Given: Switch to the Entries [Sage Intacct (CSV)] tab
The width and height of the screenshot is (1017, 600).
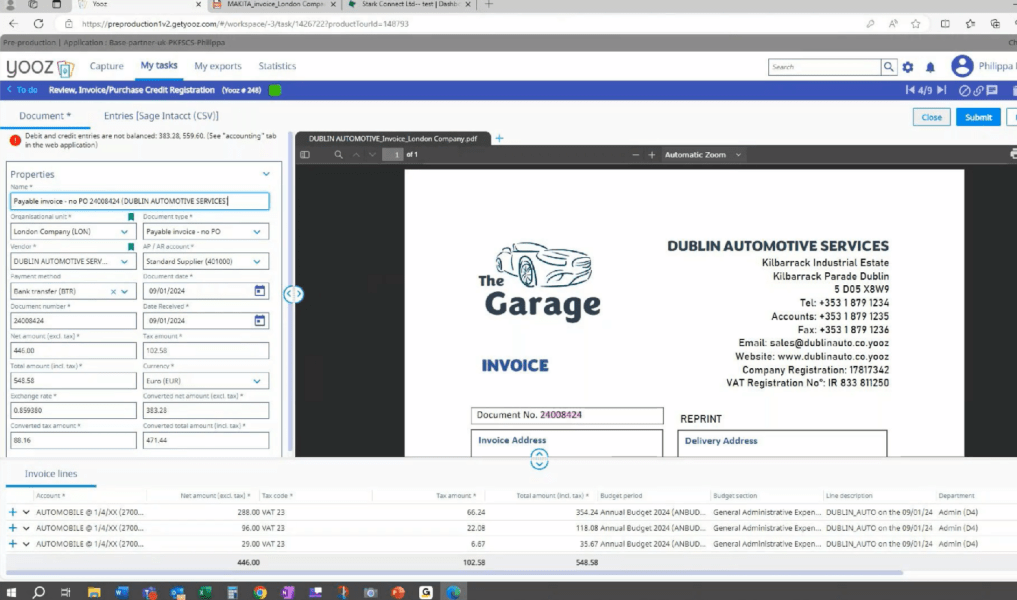Looking at the screenshot, I should pyautogui.click(x=162, y=115).
